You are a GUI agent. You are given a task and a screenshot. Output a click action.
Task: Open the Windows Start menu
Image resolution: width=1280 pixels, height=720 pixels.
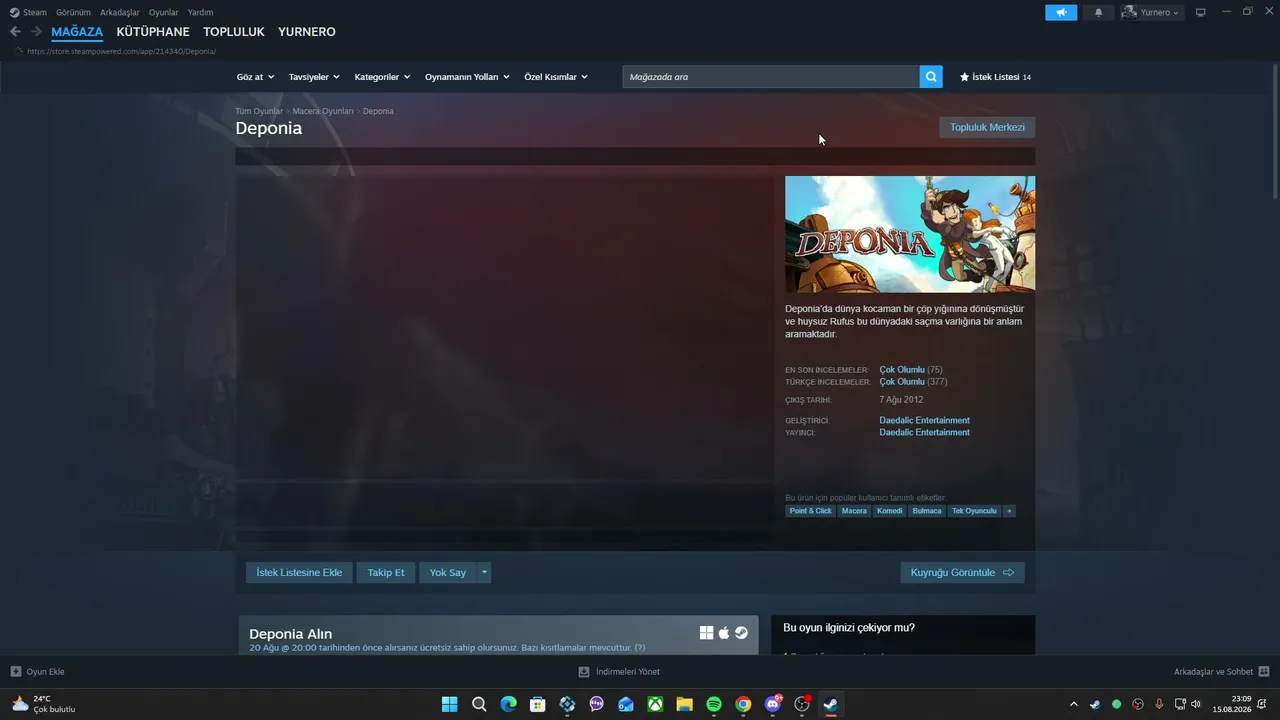[450, 704]
